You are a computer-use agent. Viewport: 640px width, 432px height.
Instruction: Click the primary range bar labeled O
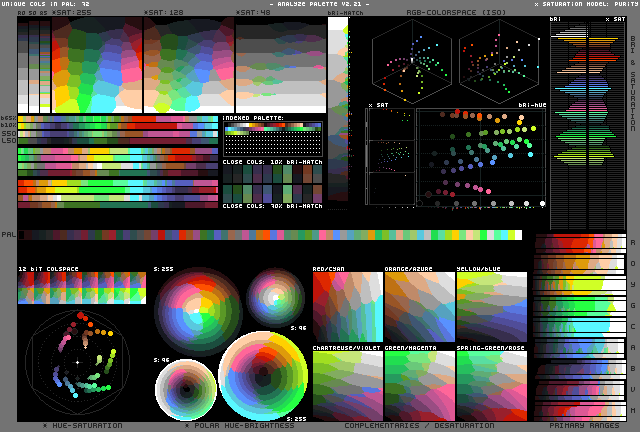[x=580, y=264]
